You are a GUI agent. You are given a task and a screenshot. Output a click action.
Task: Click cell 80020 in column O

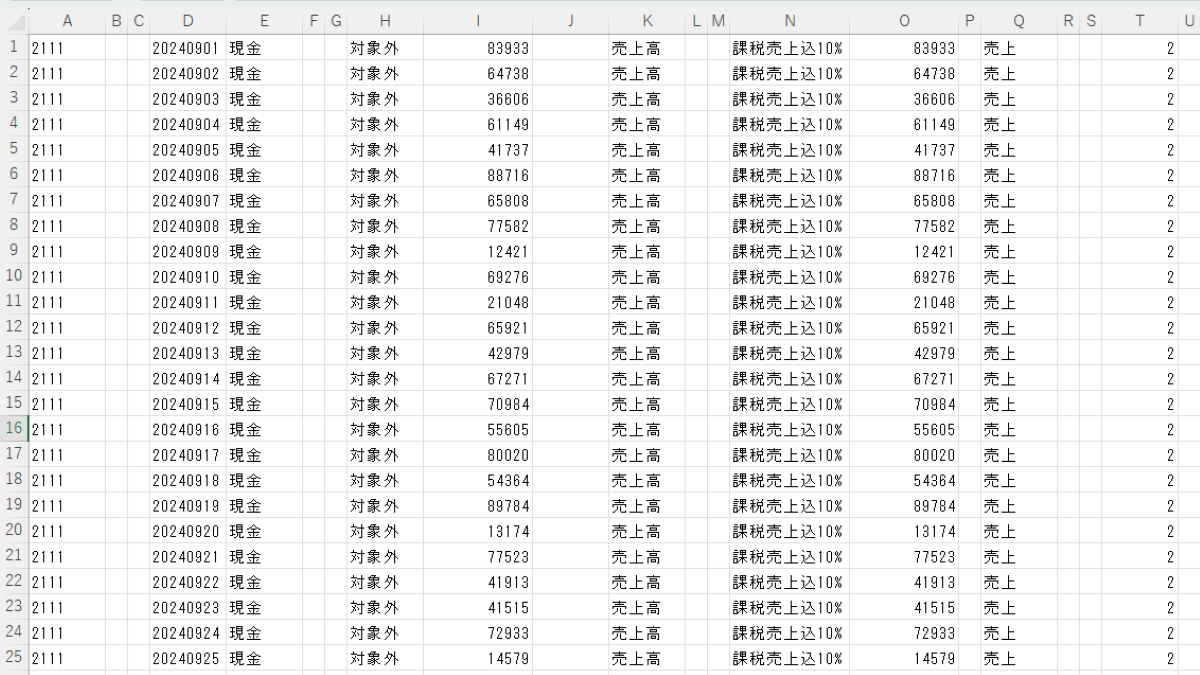tap(904, 455)
